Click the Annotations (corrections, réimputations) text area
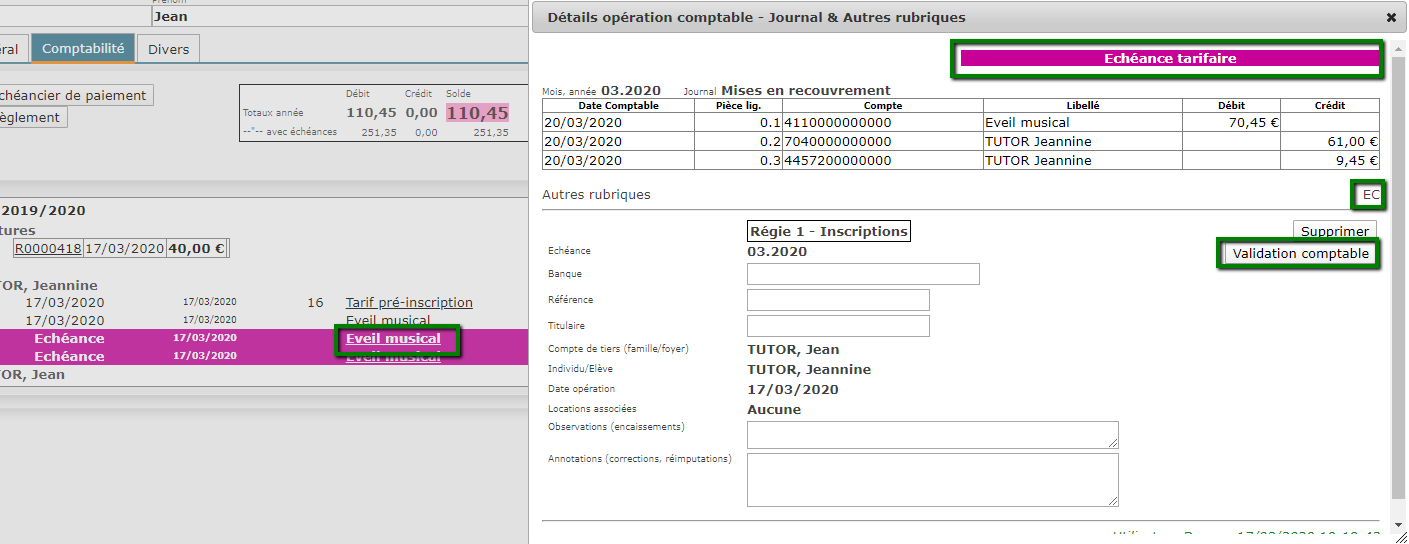The image size is (1409, 544). pyautogui.click(x=932, y=480)
